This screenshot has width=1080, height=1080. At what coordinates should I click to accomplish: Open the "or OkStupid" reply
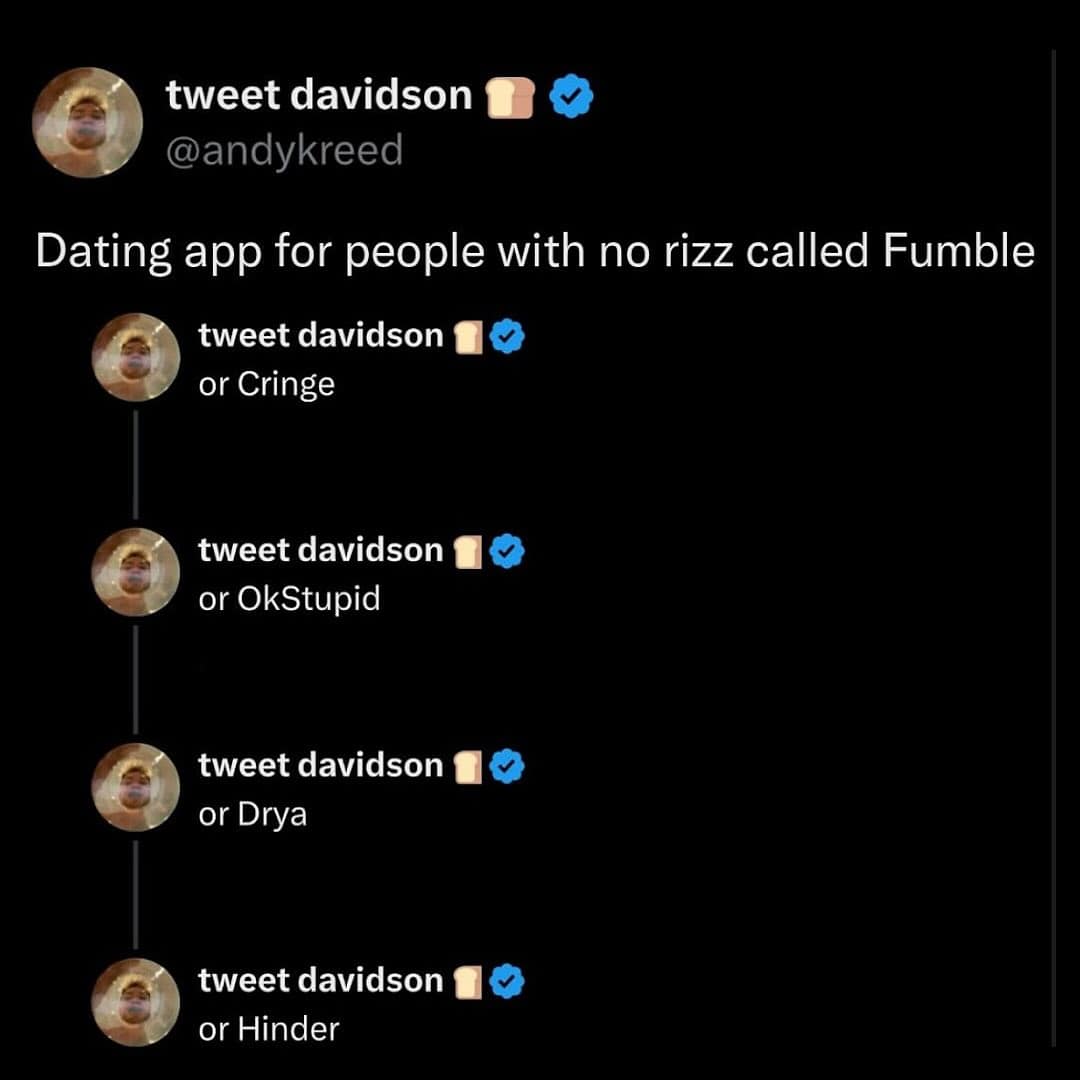tap(289, 599)
